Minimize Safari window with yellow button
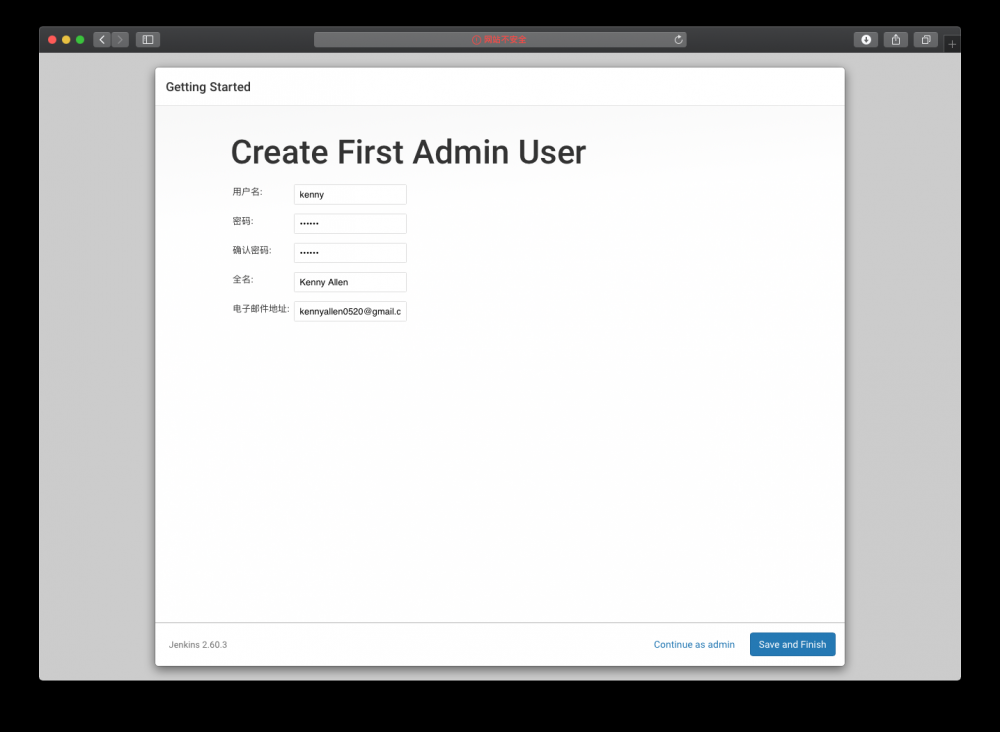This screenshot has width=1000, height=732. [66, 40]
